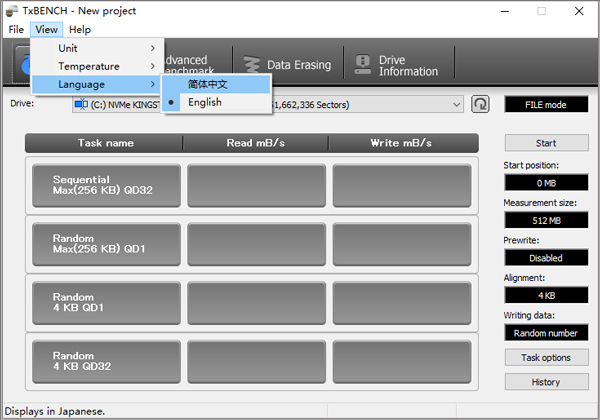The image size is (600, 420).
Task: Expand the Unit submenu
Action: (96, 48)
